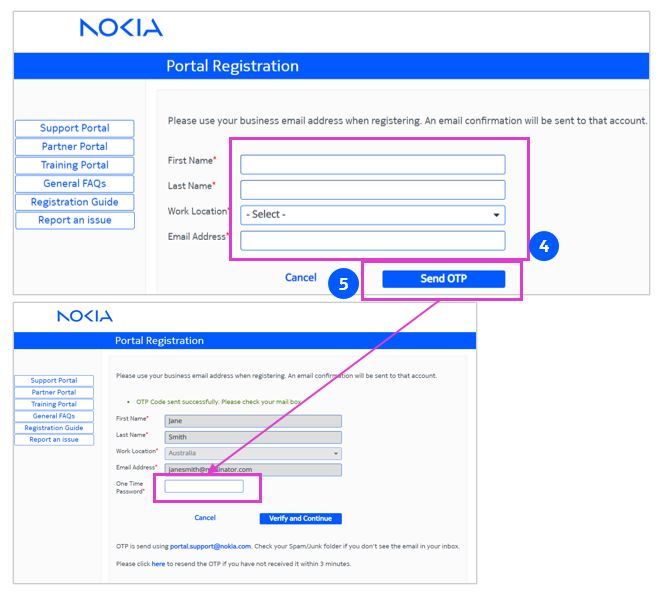Click the large Nokia logo in the header
This screenshot has width=666, height=597.
[121, 28]
